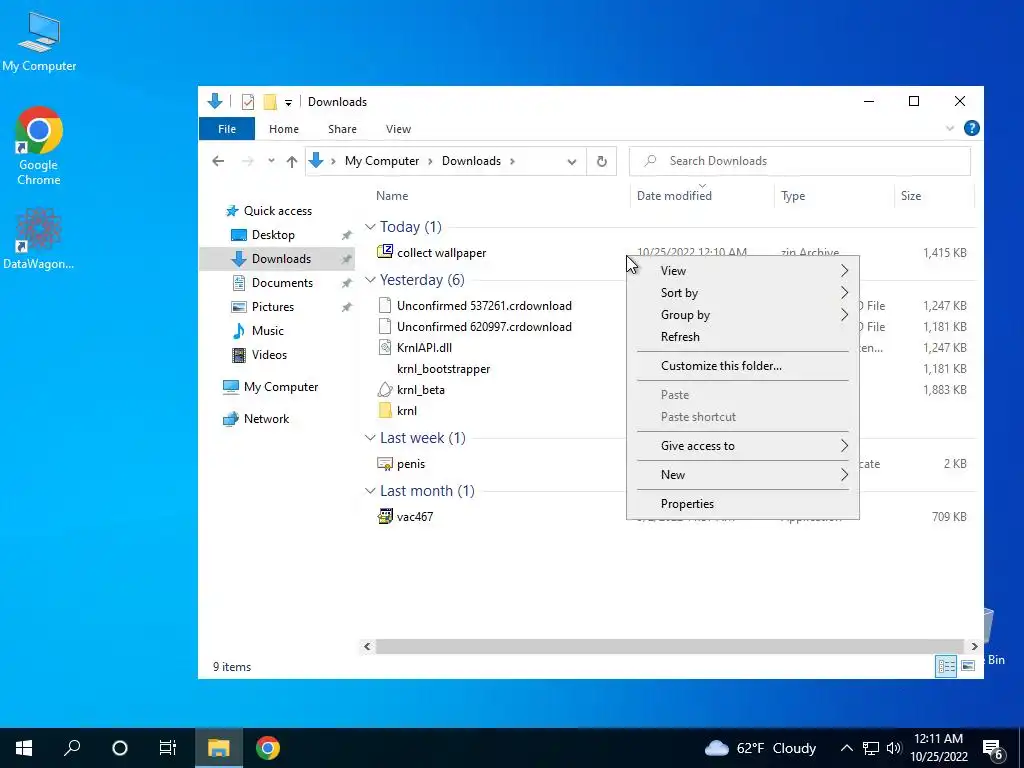Select the vac467 application file
The height and width of the screenshot is (768, 1024).
tap(415, 517)
